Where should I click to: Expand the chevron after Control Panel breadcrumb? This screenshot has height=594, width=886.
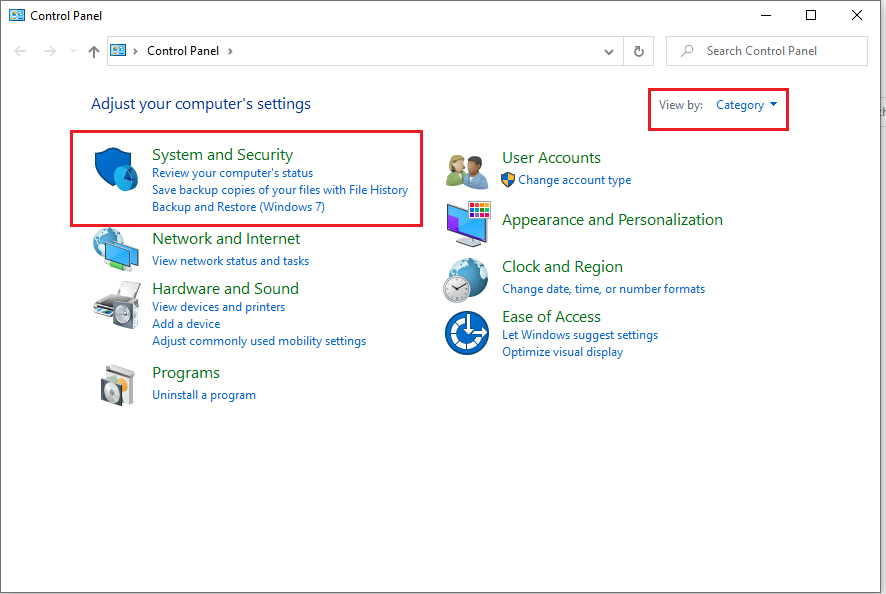[x=230, y=51]
